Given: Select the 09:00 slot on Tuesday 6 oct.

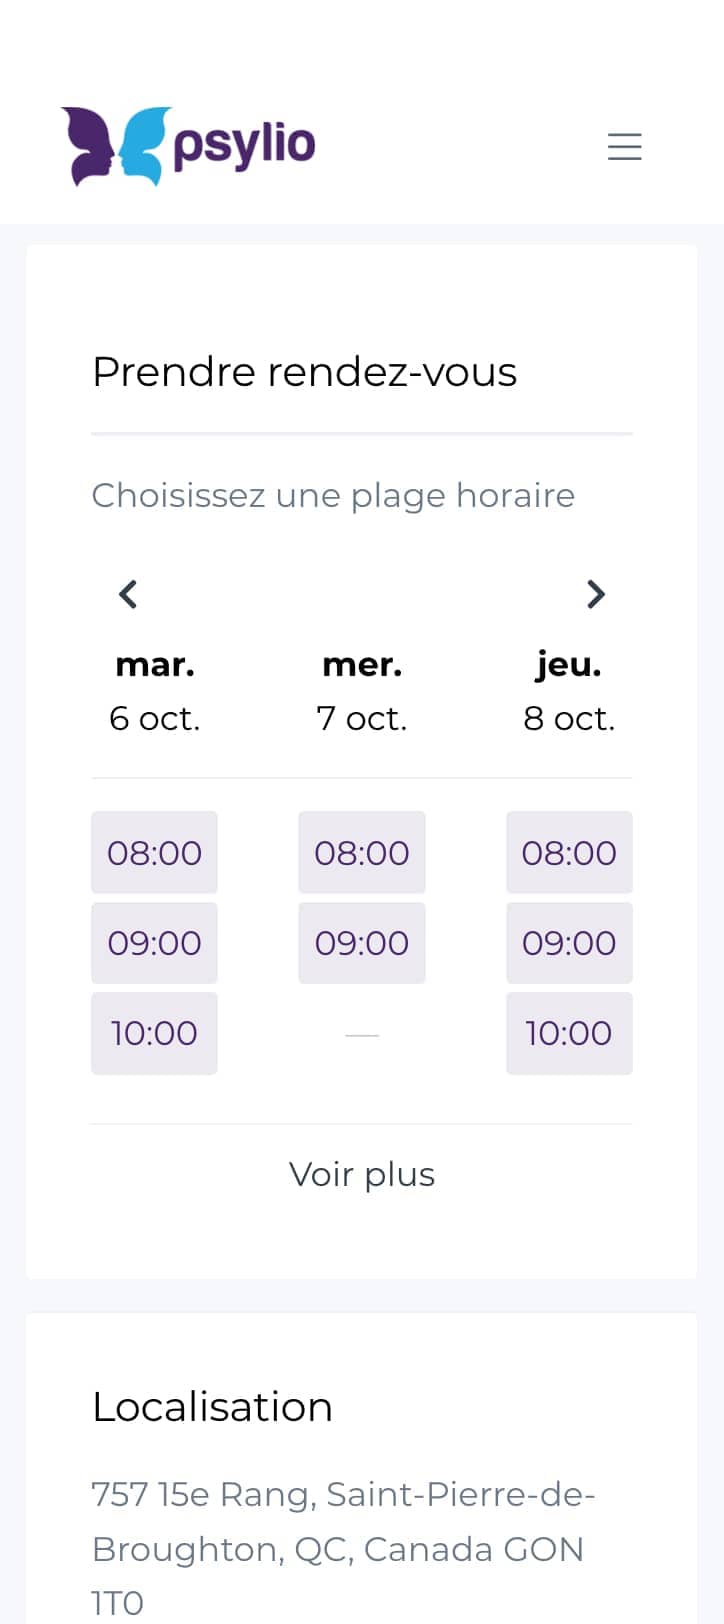Looking at the screenshot, I should pyautogui.click(x=154, y=942).
